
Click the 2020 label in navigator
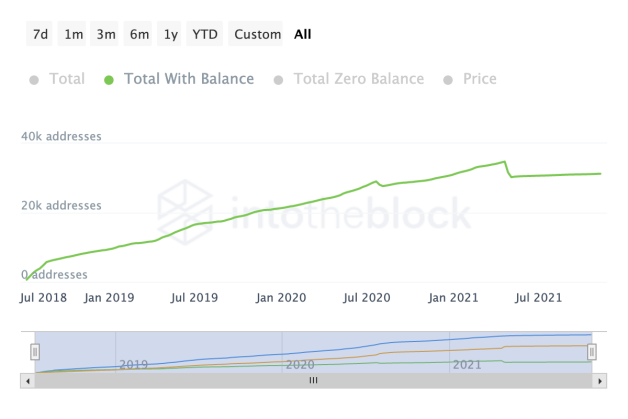click(300, 365)
